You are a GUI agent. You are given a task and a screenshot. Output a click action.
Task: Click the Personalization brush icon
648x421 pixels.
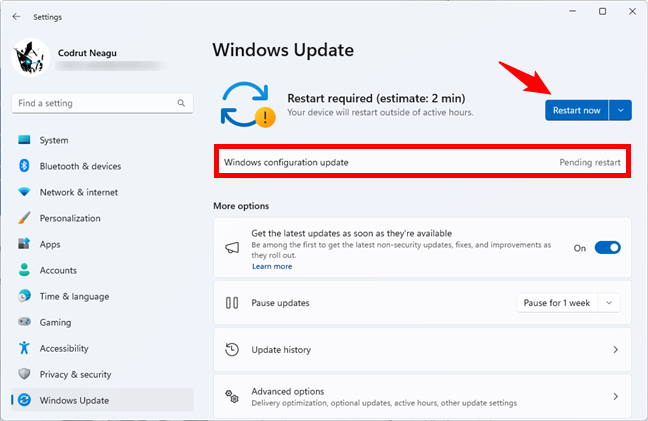tap(24, 218)
